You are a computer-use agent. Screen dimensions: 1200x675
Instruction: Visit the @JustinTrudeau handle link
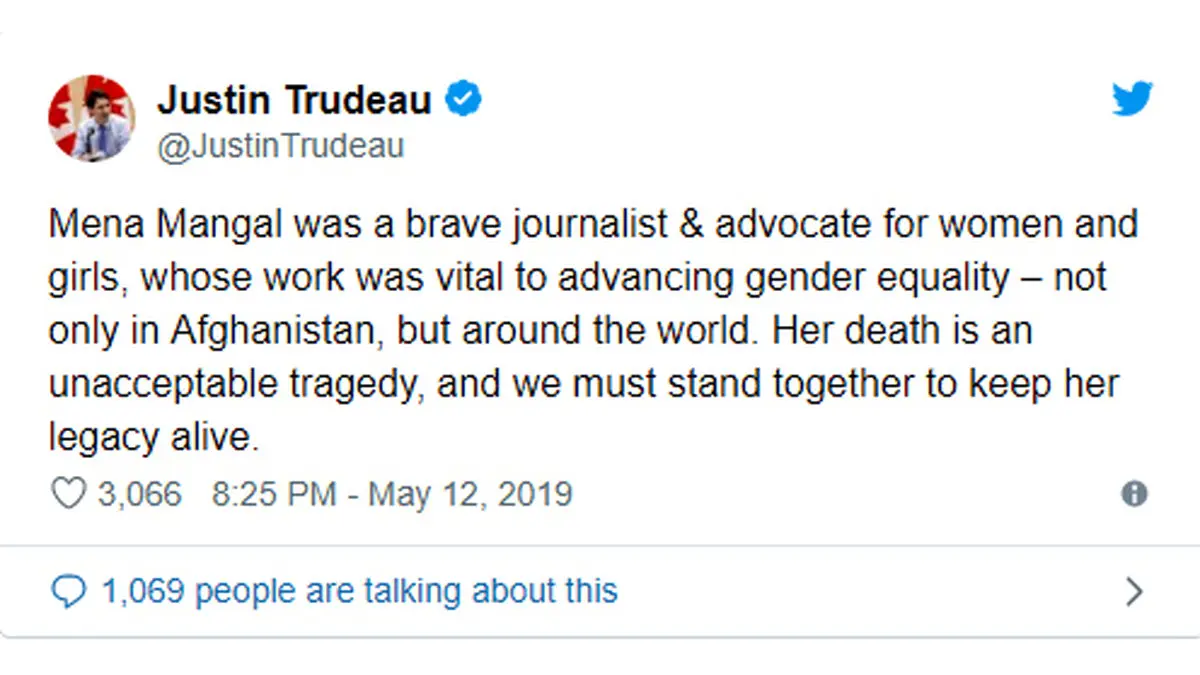click(x=281, y=146)
